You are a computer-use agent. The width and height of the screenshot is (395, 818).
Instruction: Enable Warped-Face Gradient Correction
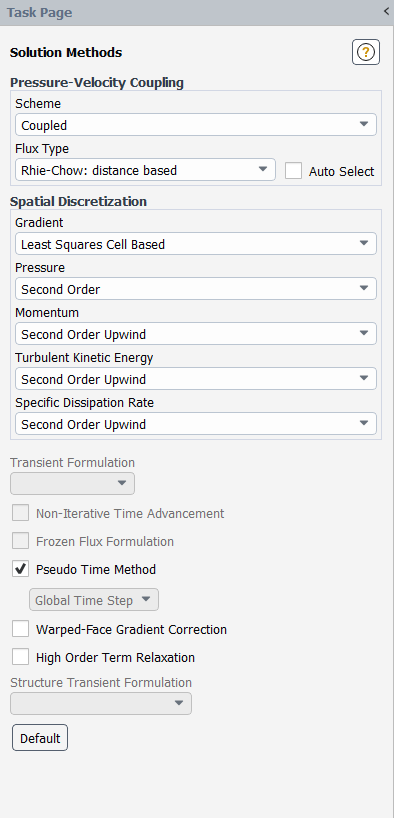coord(20,629)
